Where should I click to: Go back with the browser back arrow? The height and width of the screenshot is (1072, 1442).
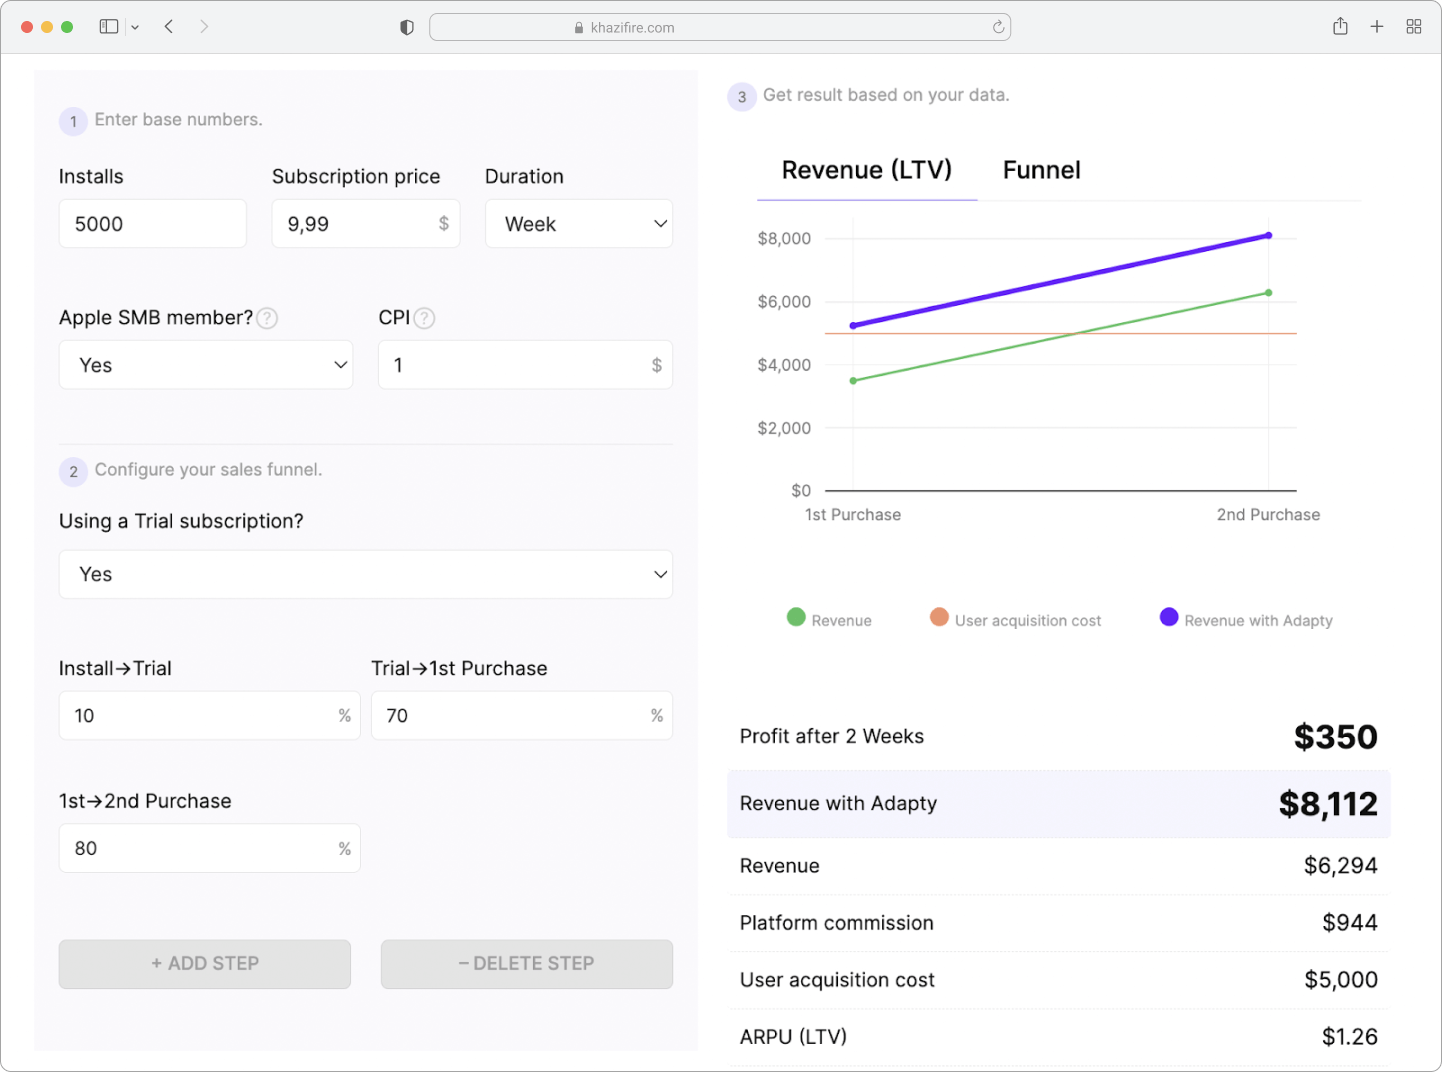[x=169, y=27]
